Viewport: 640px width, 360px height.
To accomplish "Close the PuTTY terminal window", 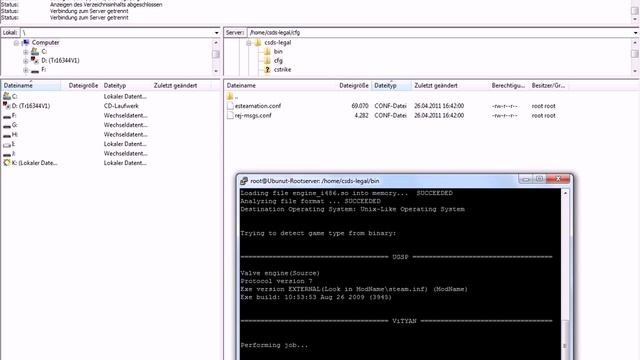I will pyautogui.click(x=558, y=179).
